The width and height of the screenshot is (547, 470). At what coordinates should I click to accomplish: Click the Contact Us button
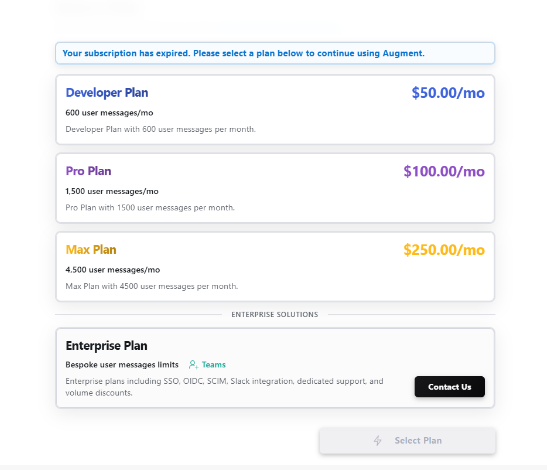pyautogui.click(x=449, y=387)
